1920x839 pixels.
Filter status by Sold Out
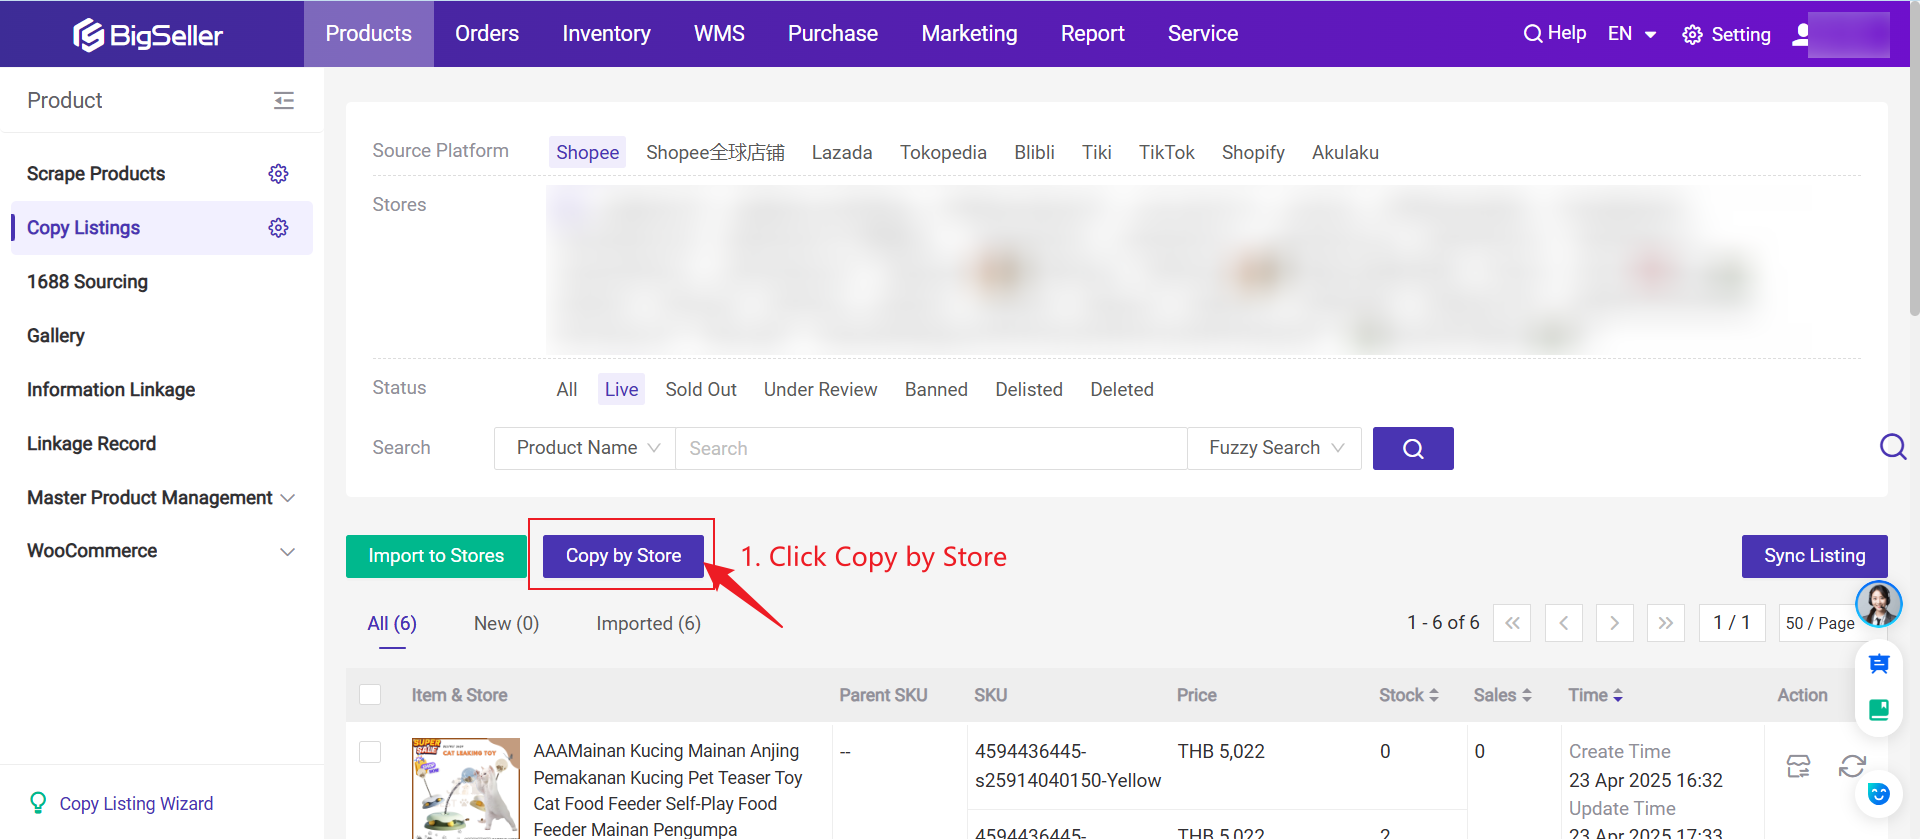pos(701,390)
